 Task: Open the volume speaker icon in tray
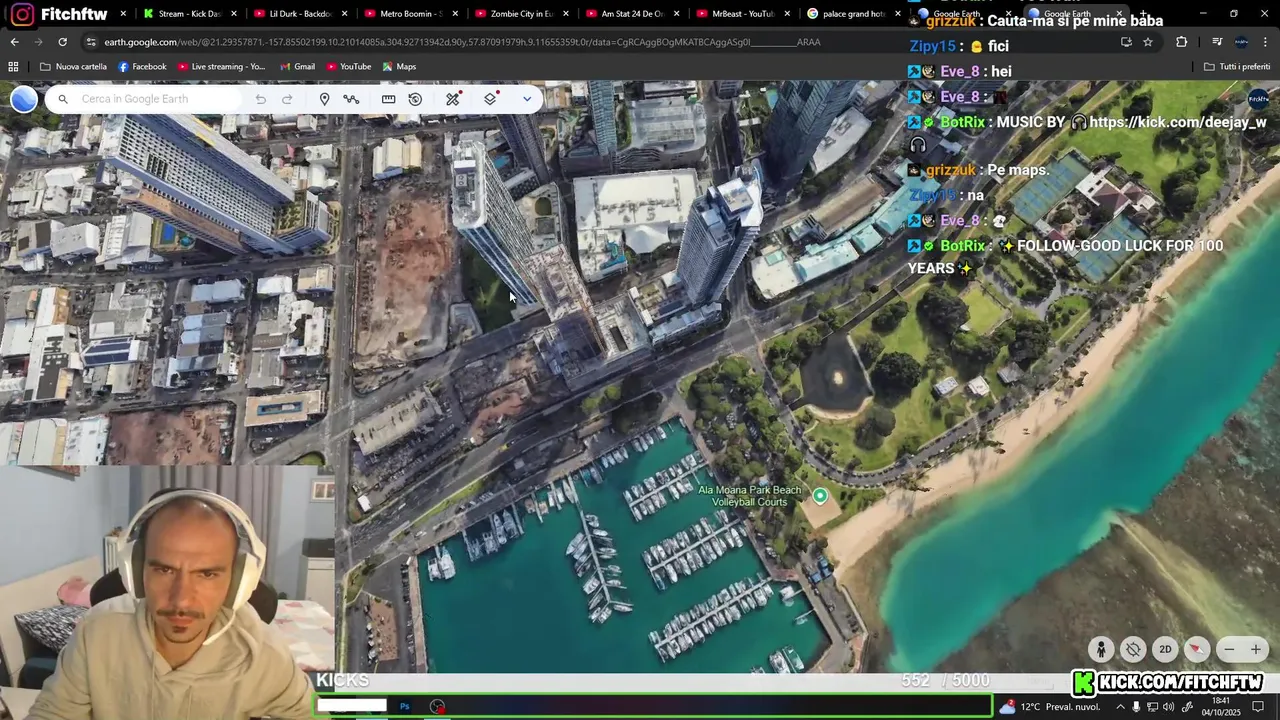pos(1168,707)
